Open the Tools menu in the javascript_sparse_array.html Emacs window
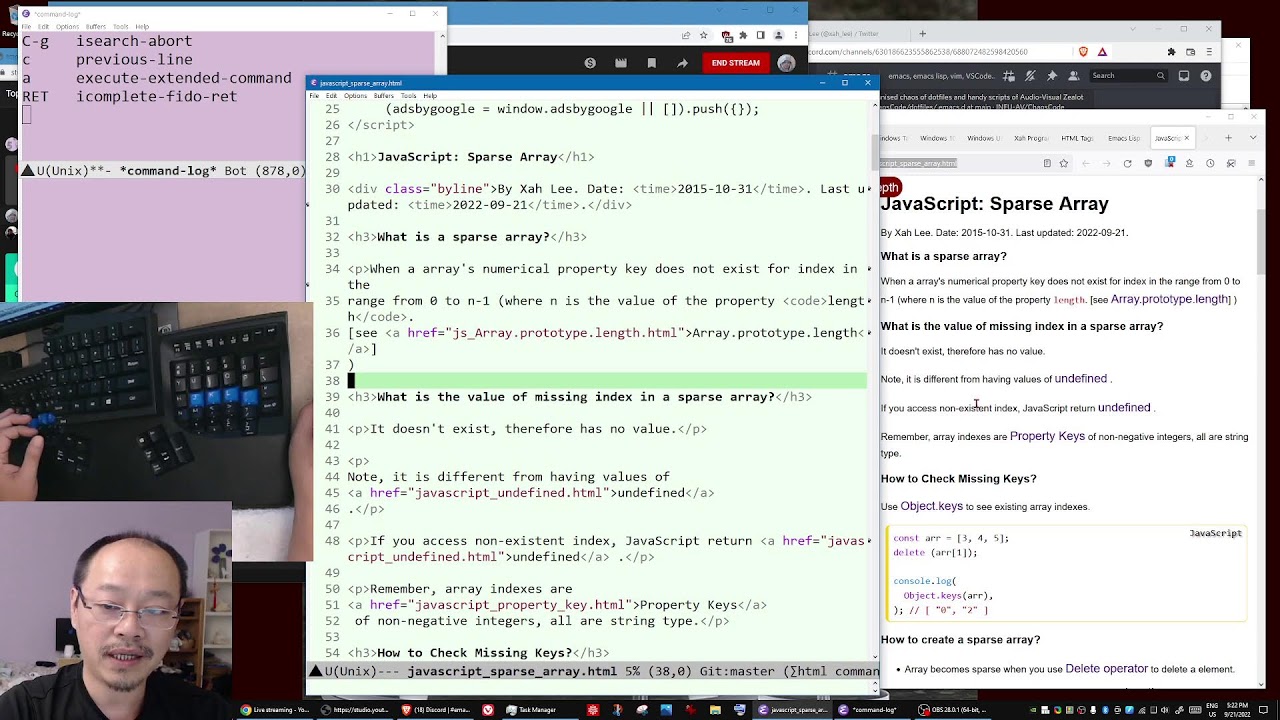 click(408, 96)
